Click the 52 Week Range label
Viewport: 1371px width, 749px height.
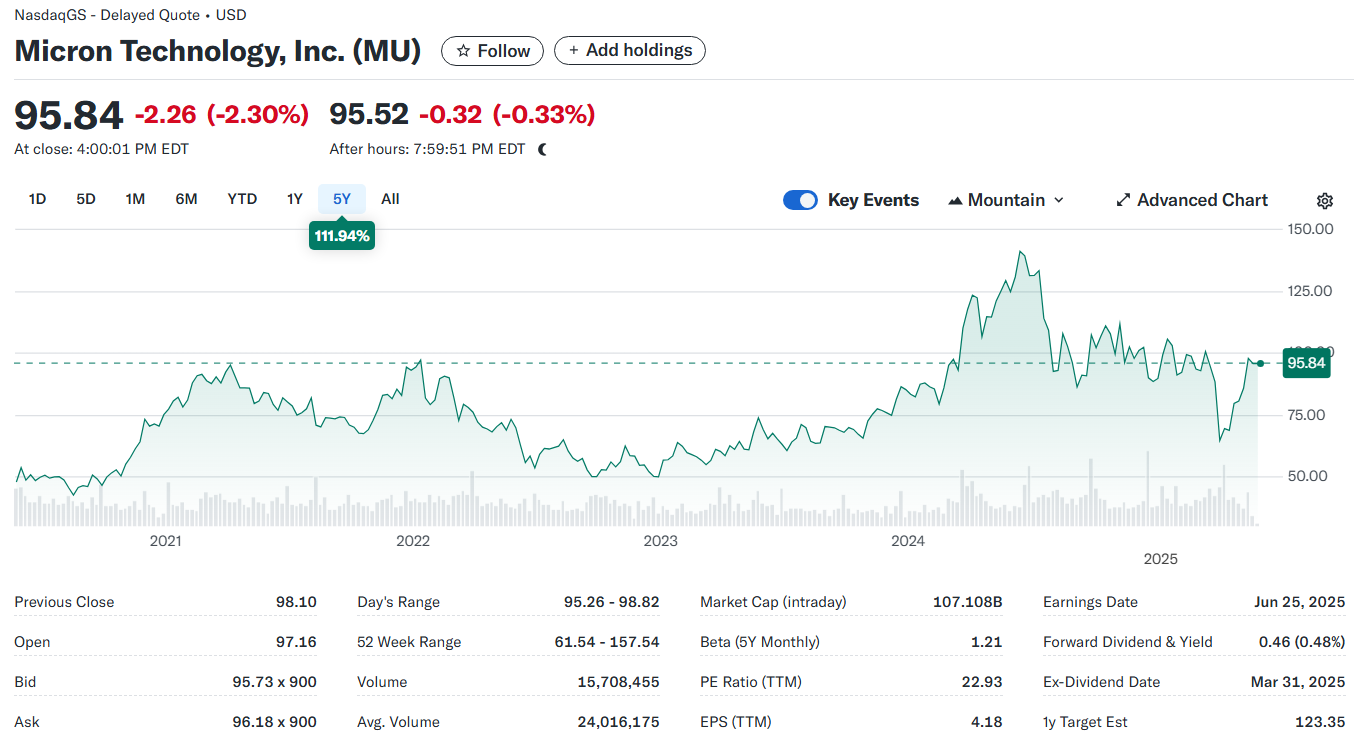tap(409, 642)
